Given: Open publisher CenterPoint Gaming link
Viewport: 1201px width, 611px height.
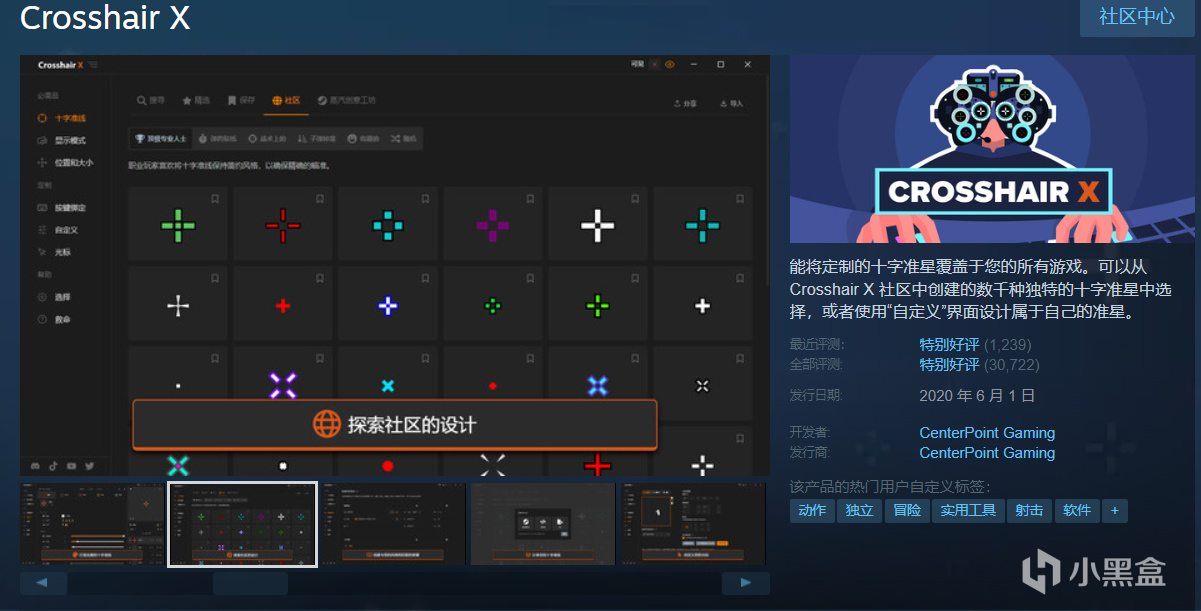Looking at the screenshot, I should pos(987,453).
